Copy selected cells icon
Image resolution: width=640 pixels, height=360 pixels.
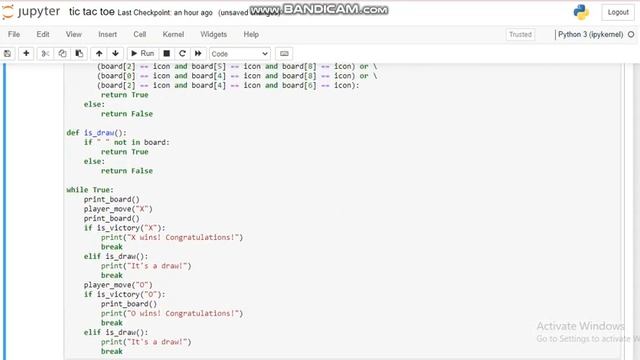point(62,53)
